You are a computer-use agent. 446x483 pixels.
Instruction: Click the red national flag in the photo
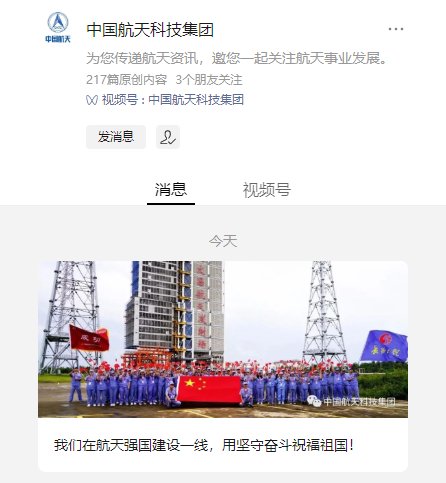pyautogui.click(x=209, y=389)
